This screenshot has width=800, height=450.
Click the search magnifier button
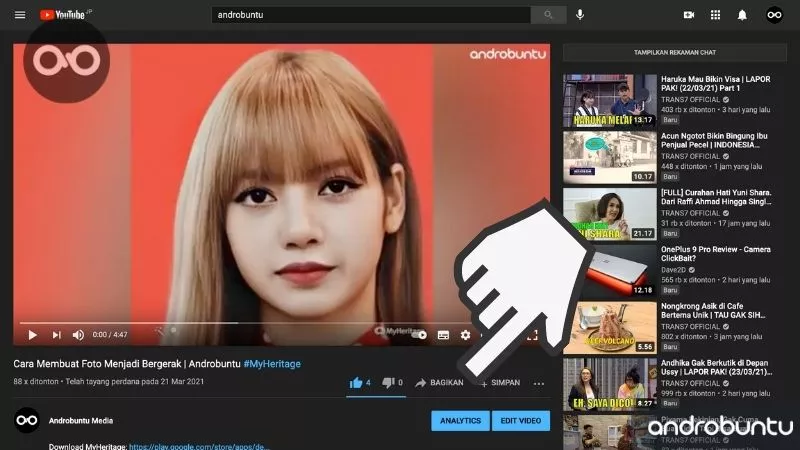coord(548,15)
